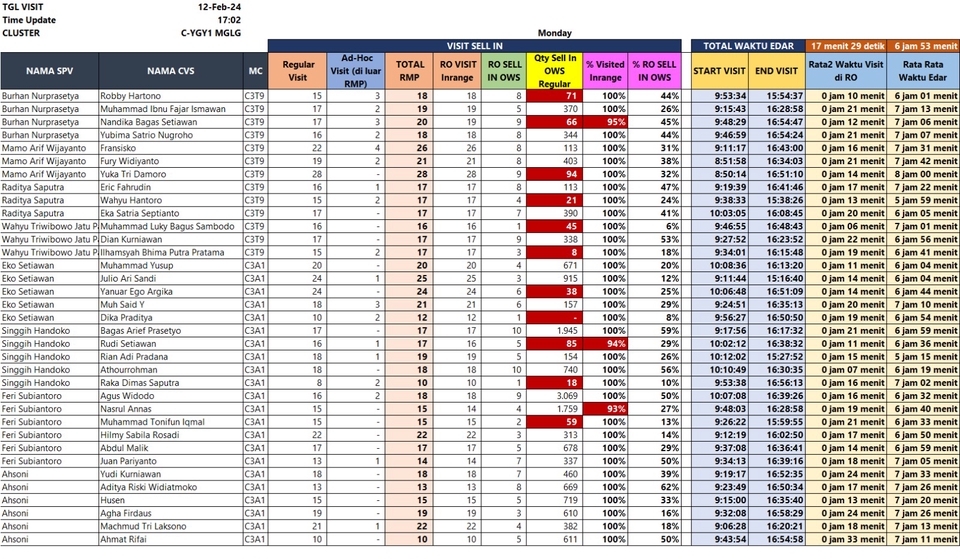The width and height of the screenshot is (960, 559).
Task: Select the Yudi Kurniawan cell
Action: tap(171, 475)
